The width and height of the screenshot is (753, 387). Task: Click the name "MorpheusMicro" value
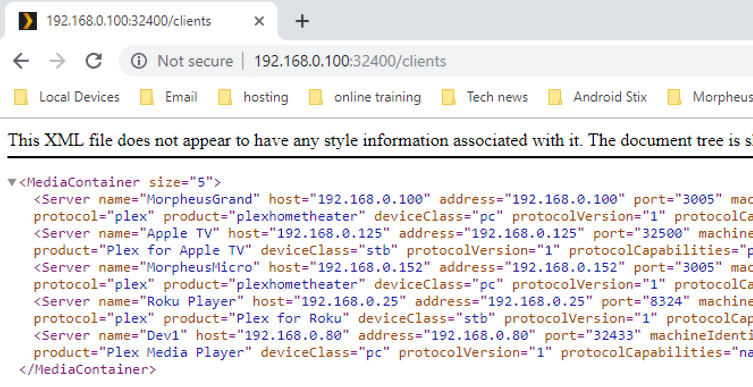coord(199,267)
